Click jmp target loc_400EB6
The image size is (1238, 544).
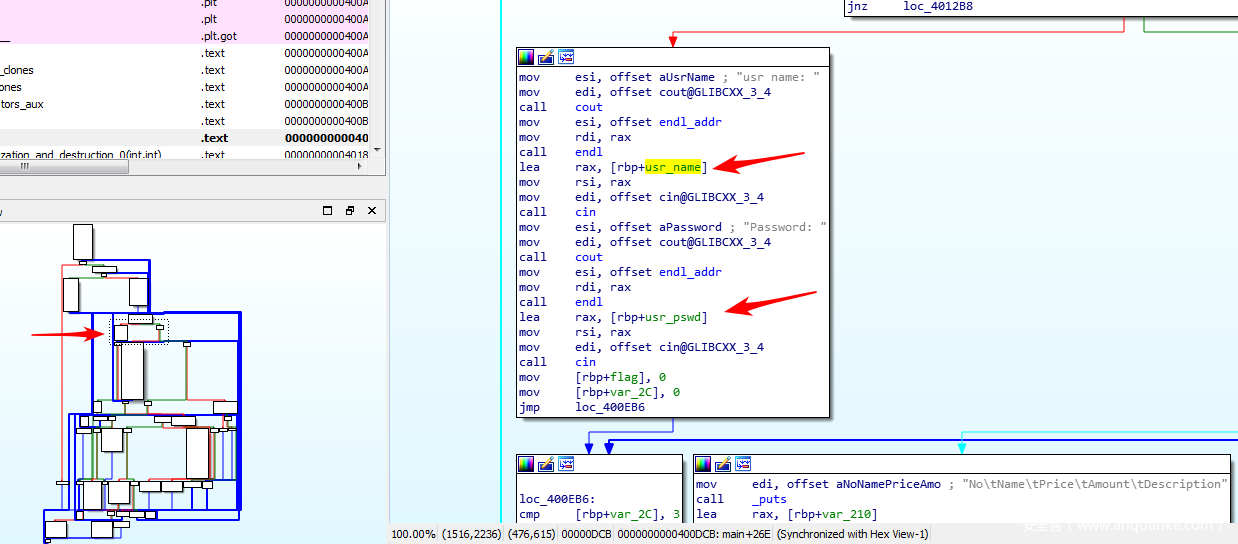pos(610,407)
